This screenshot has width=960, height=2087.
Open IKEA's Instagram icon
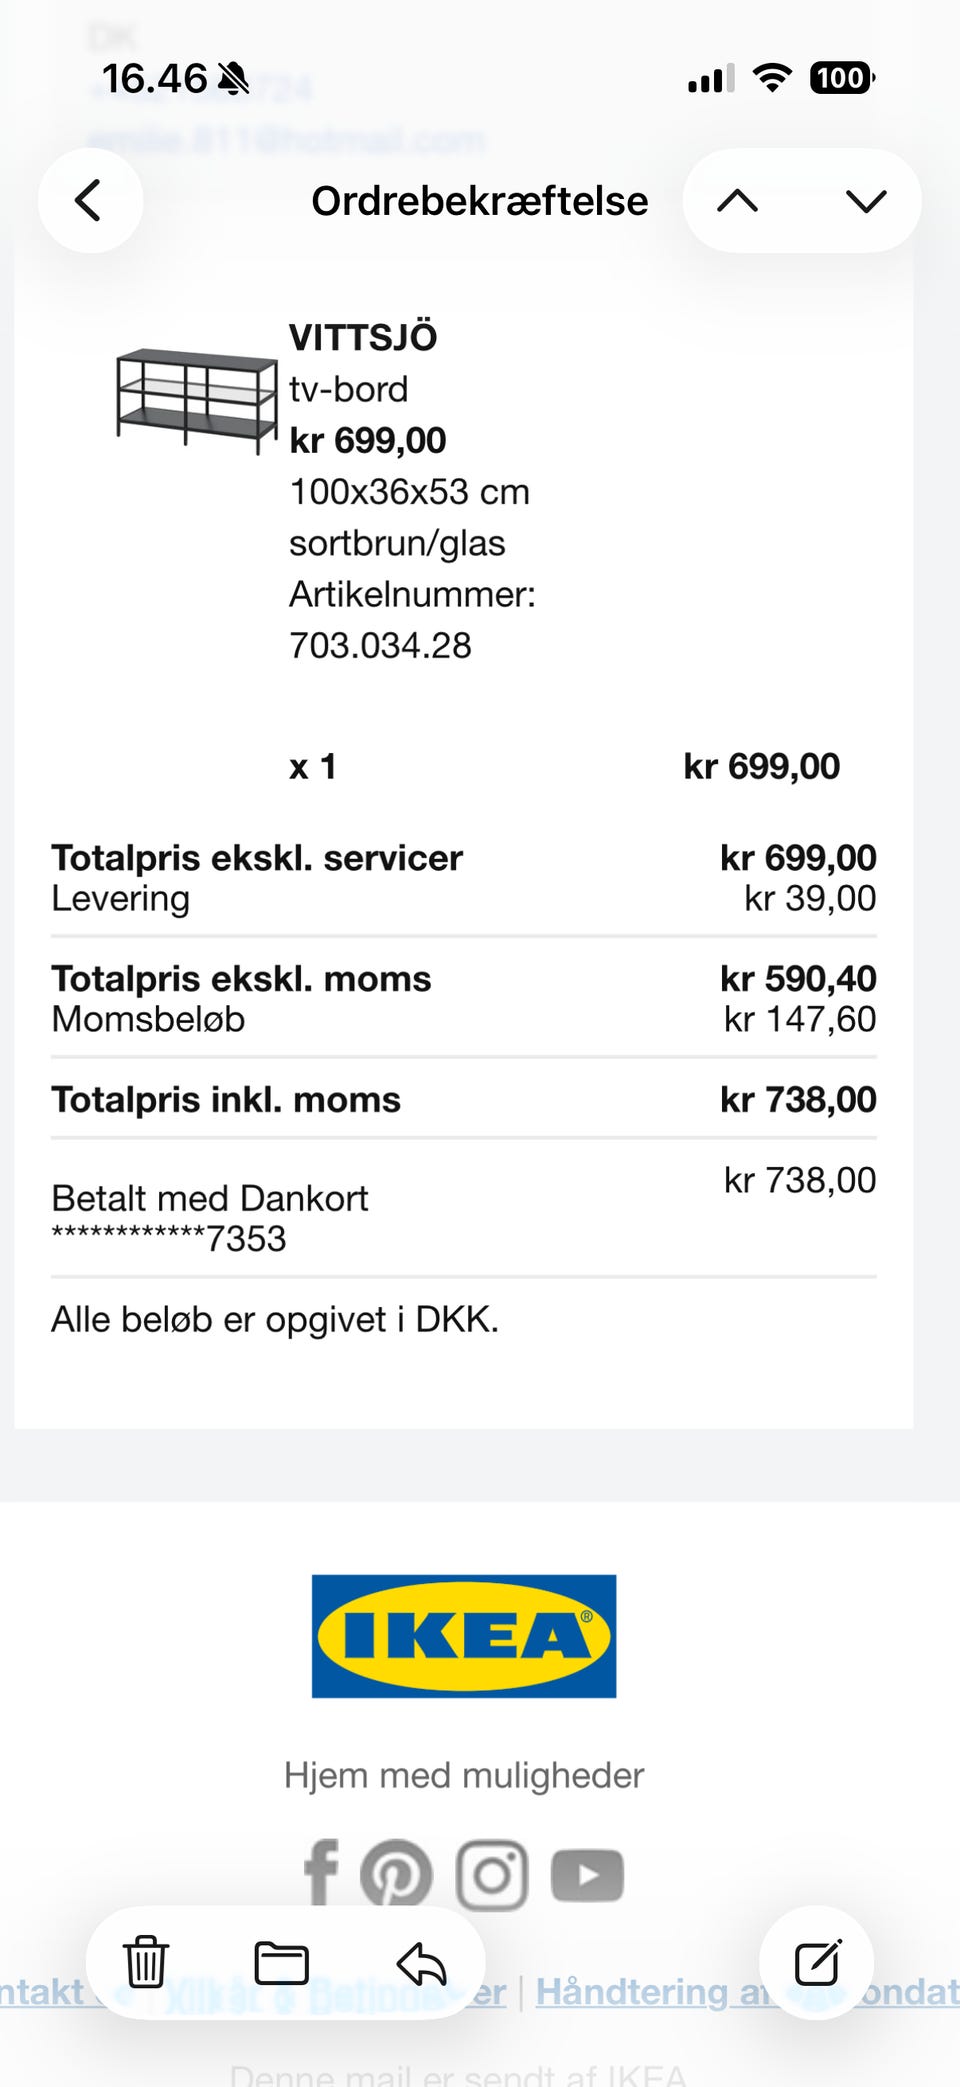coord(491,1875)
